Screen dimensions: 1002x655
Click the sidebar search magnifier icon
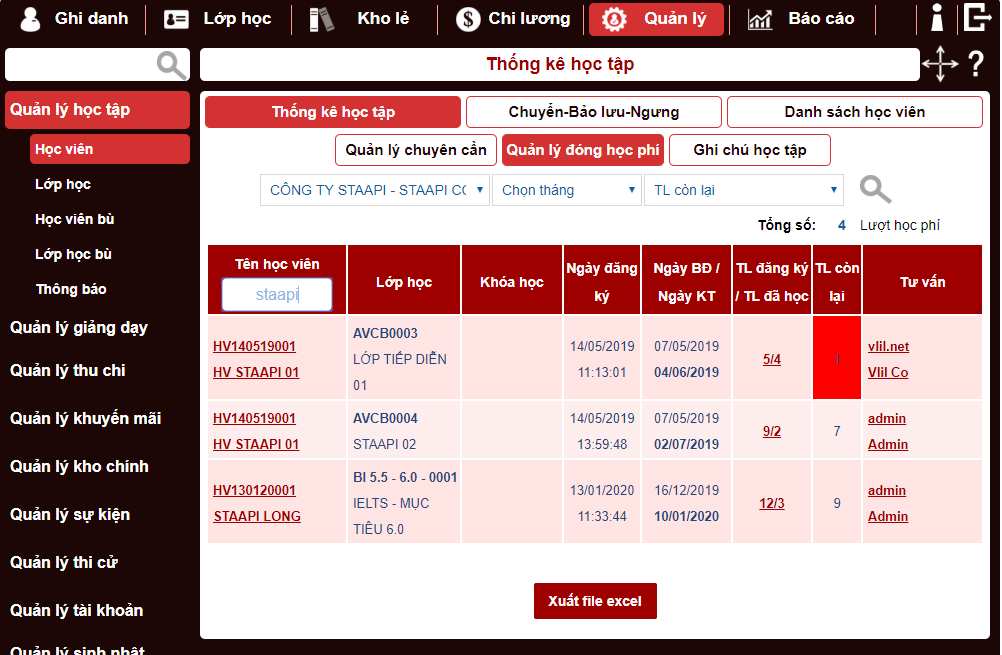point(170,64)
